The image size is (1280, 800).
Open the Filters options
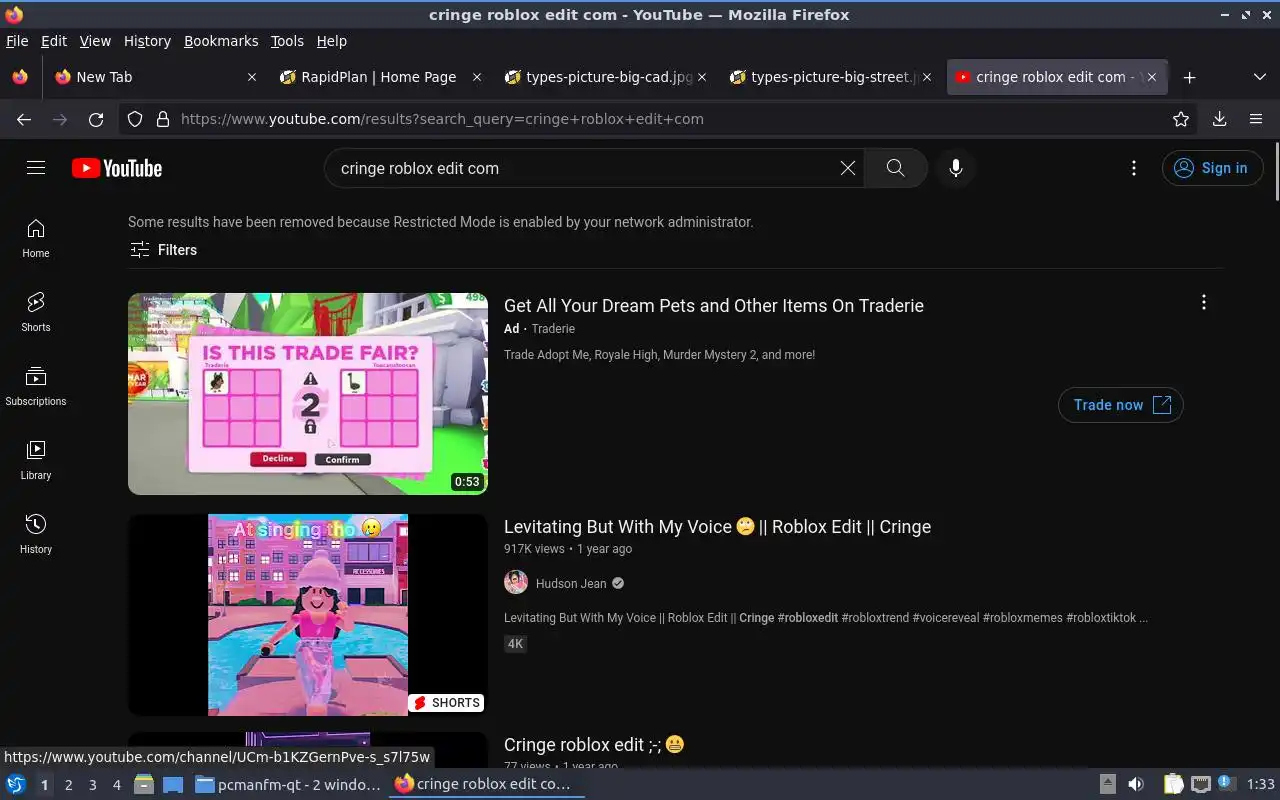(x=164, y=250)
